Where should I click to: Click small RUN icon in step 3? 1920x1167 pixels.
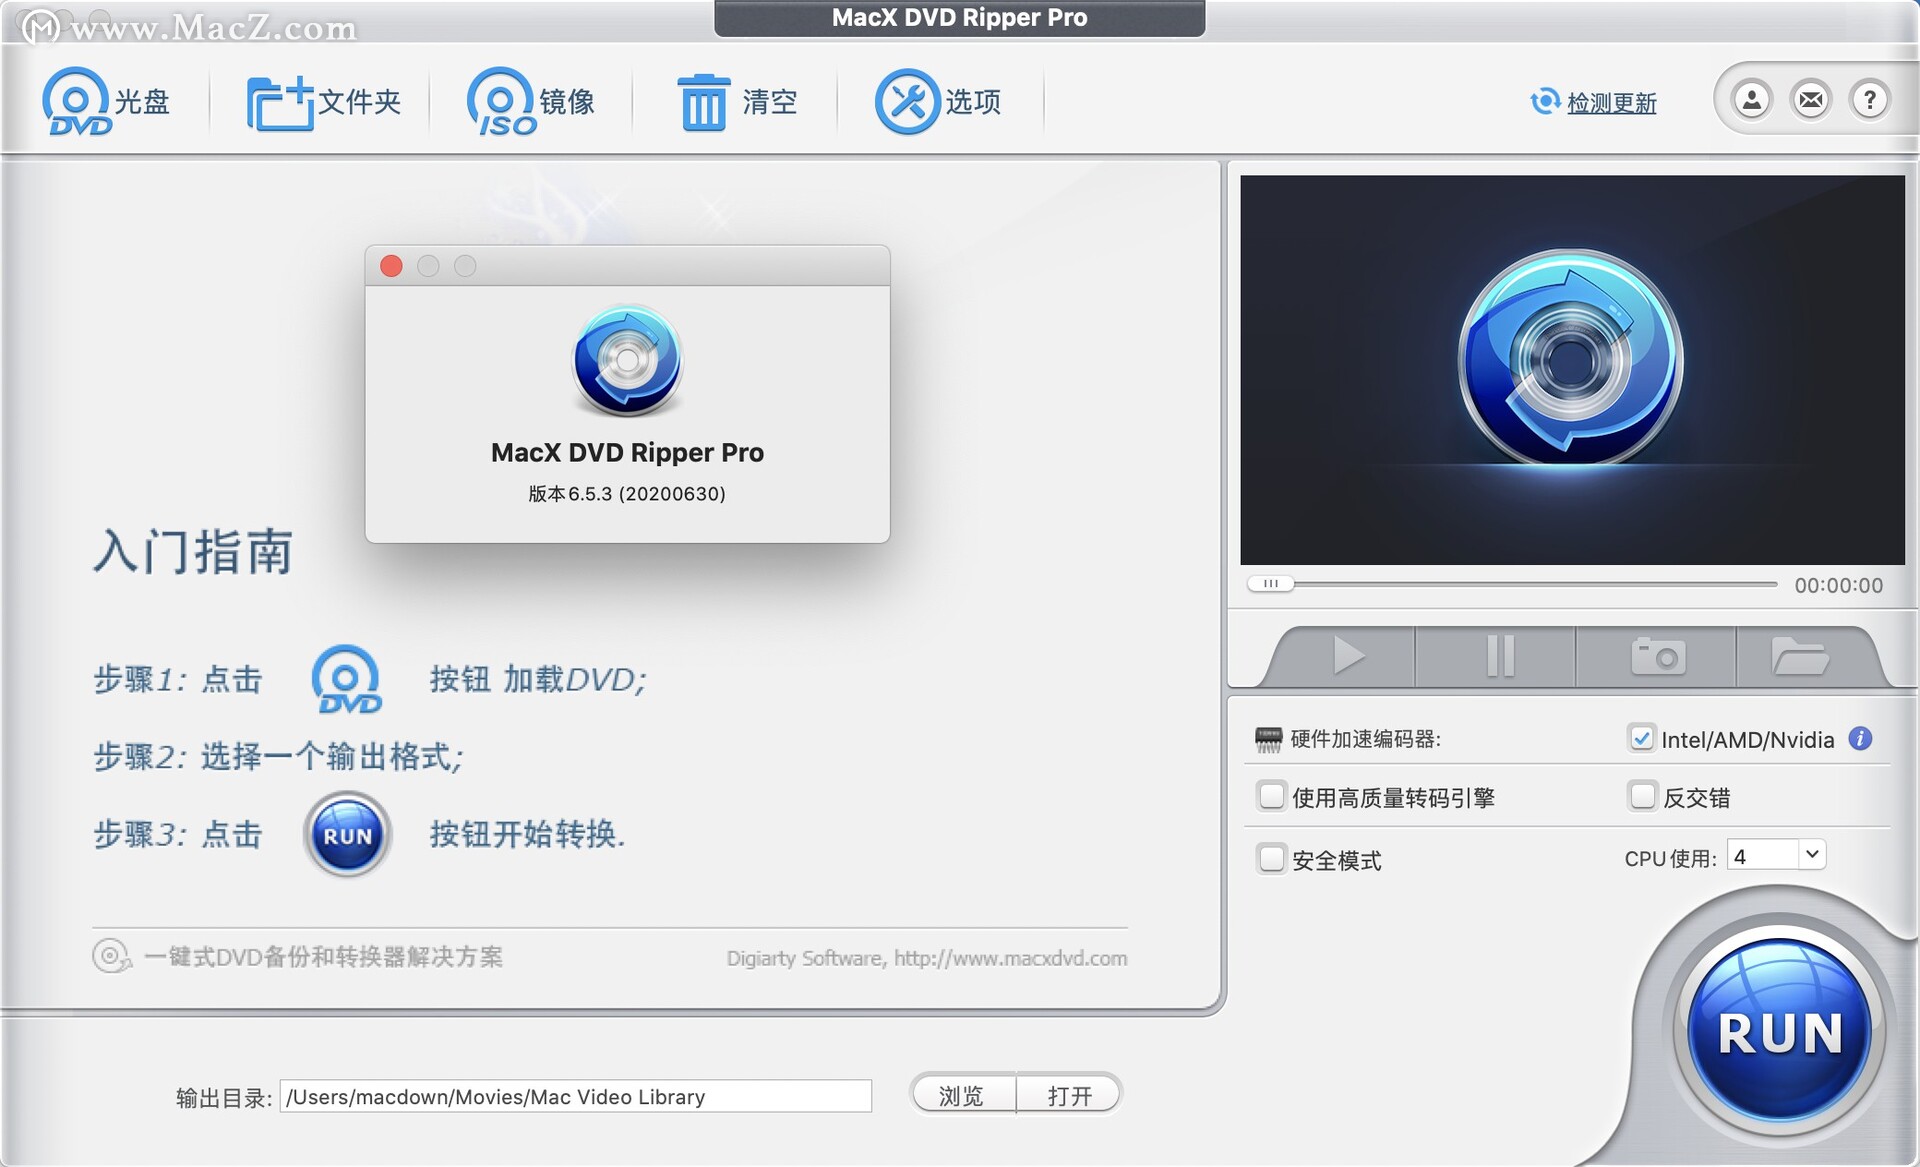click(347, 835)
